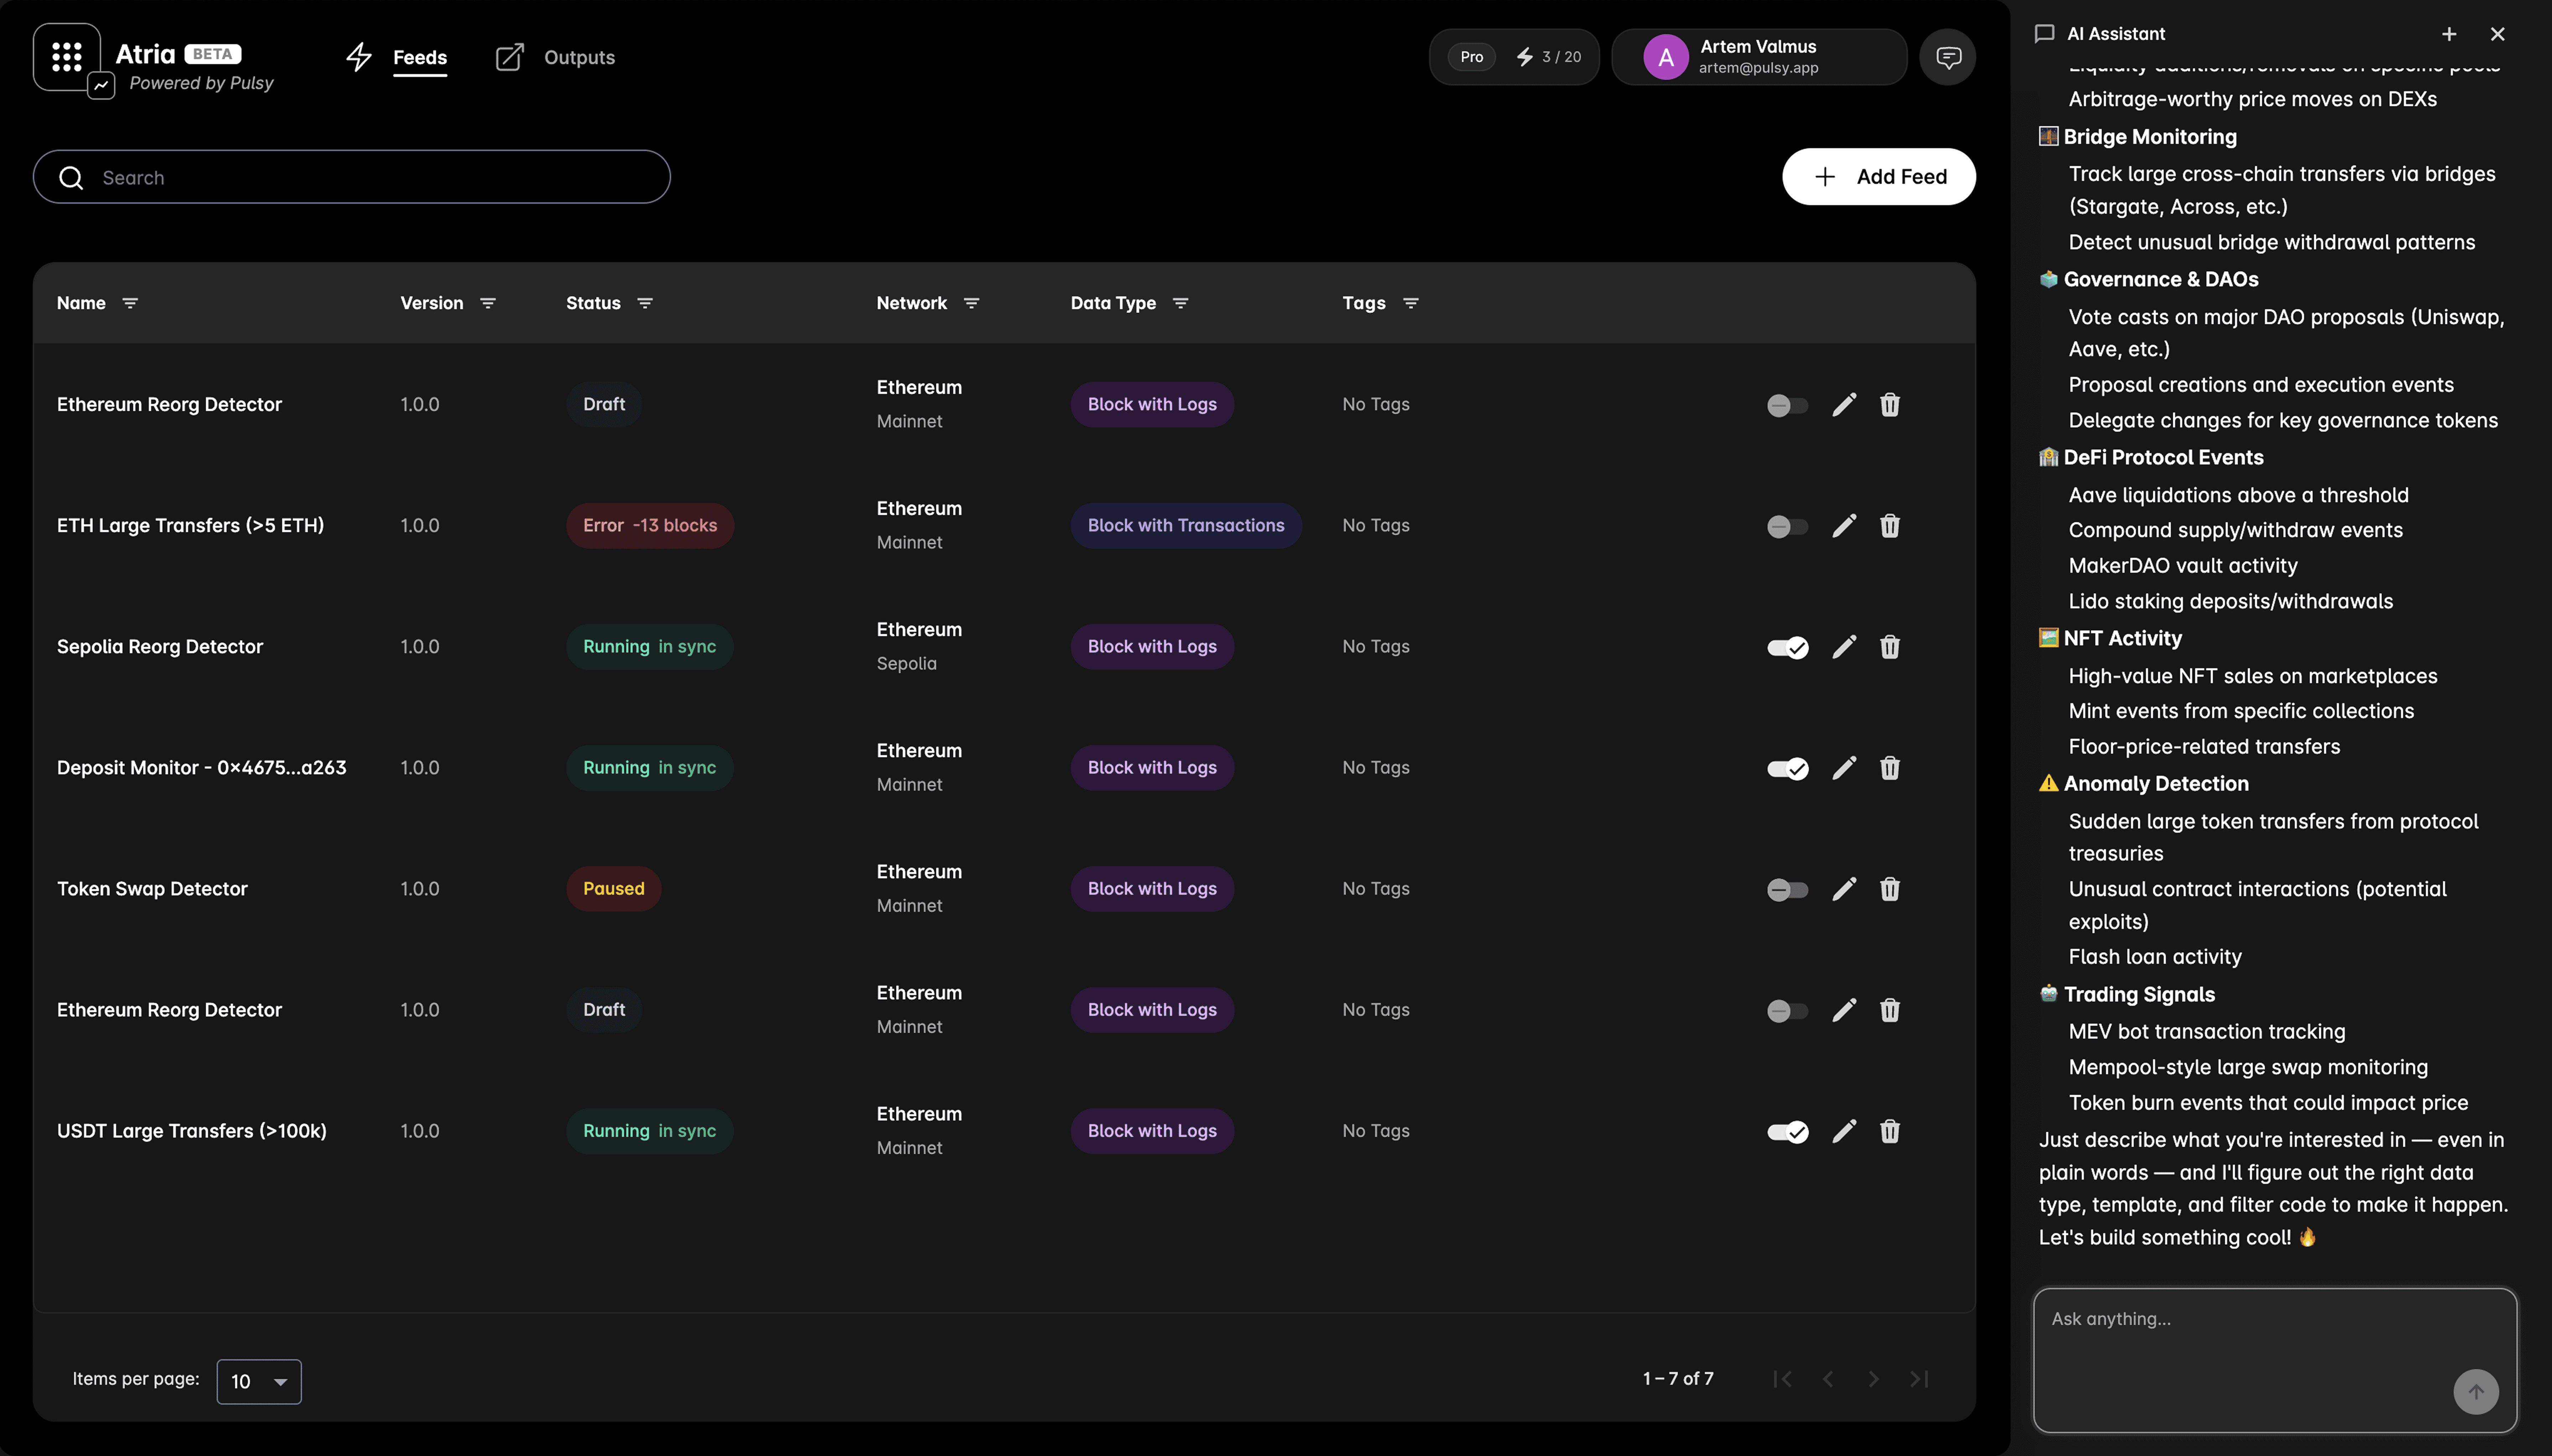Sort by the Name column header
The image size is (2552, 1456).
pos(81,303)
